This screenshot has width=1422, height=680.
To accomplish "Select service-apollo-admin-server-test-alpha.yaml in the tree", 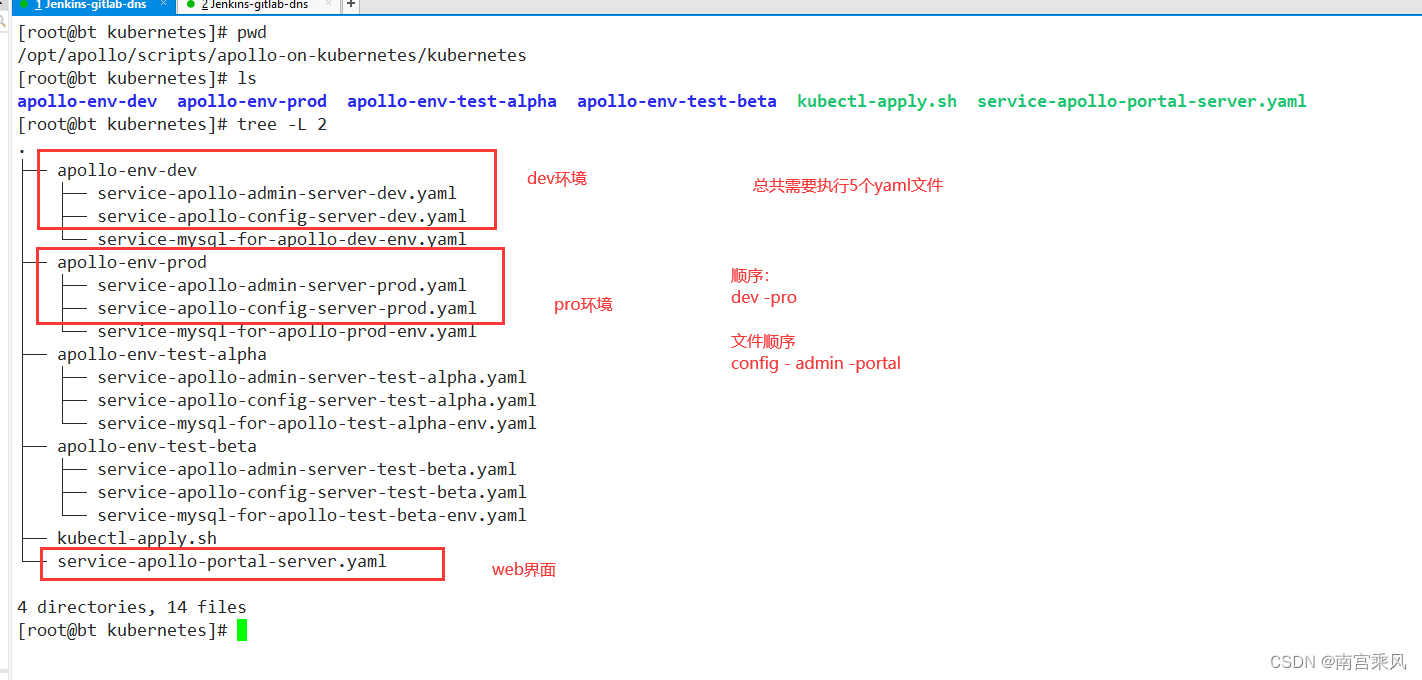I will click(312, 377).
